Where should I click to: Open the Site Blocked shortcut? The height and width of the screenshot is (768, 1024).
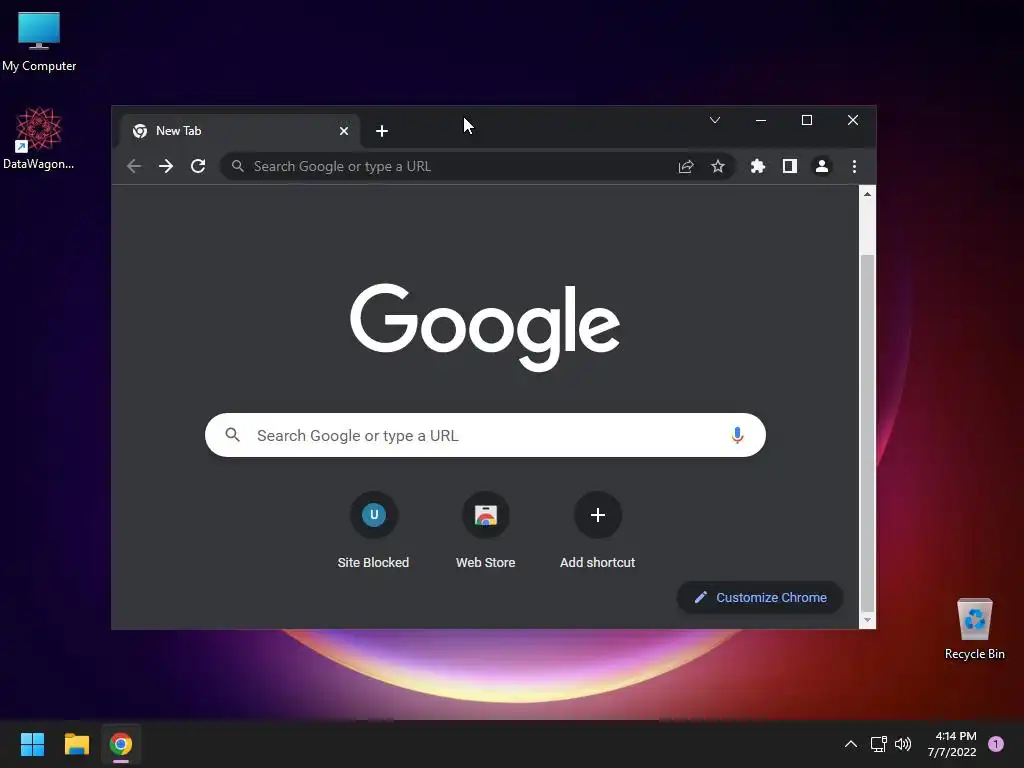coord(374,530)
